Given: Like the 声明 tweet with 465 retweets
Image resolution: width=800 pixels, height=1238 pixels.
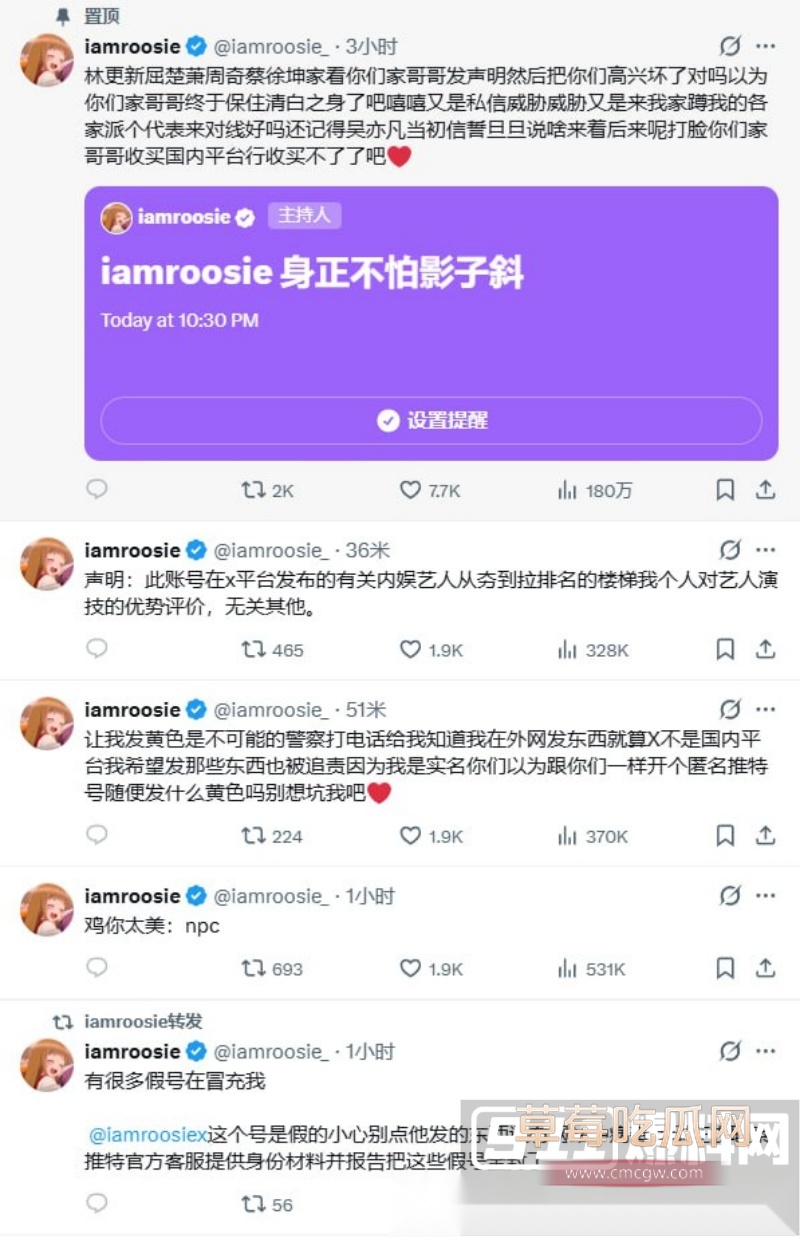Looking at the screenshot, I should click(431, 650).
